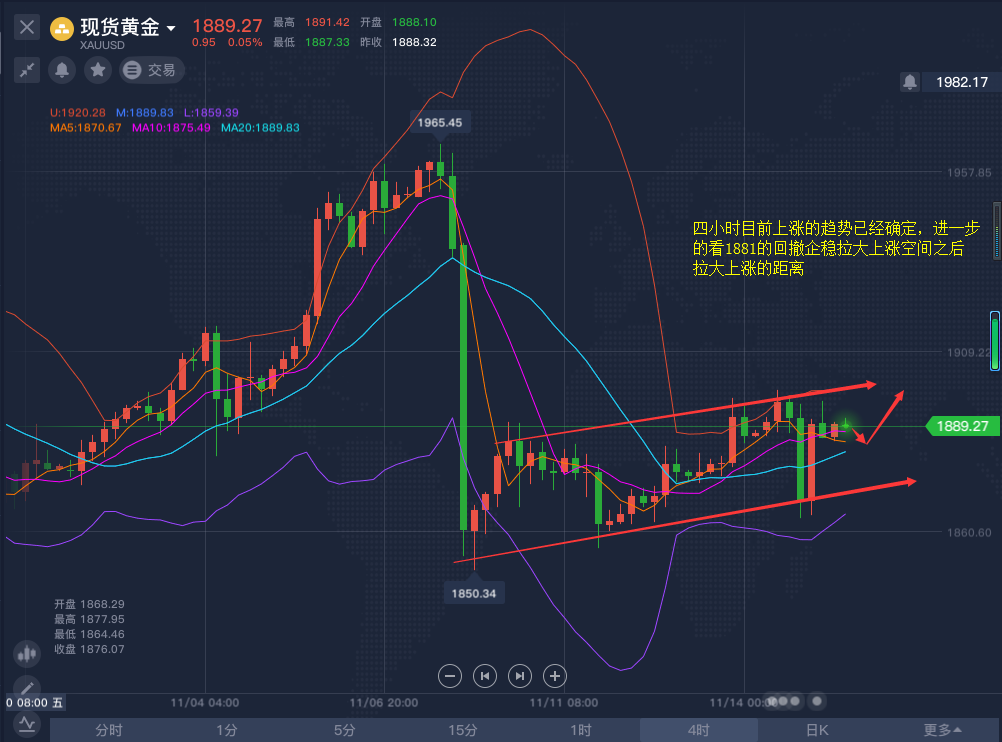Click the M:1889.83 middle band label
This screenshot has width=1002, height=742.
pos(144,113)
